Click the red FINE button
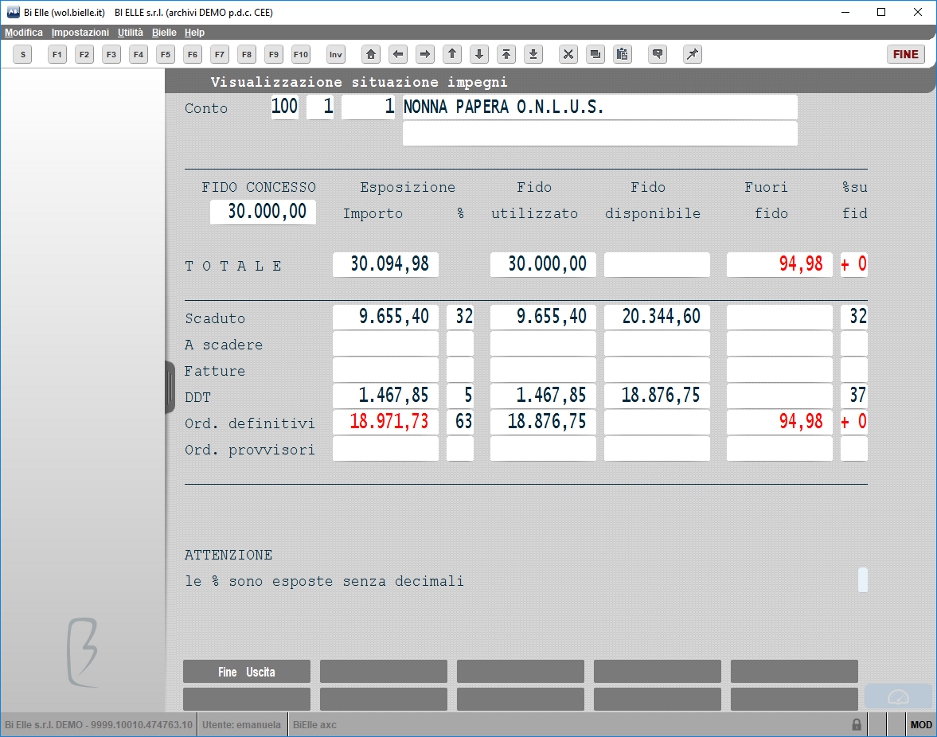The image size is (937, 737). [x=905, y=54]
